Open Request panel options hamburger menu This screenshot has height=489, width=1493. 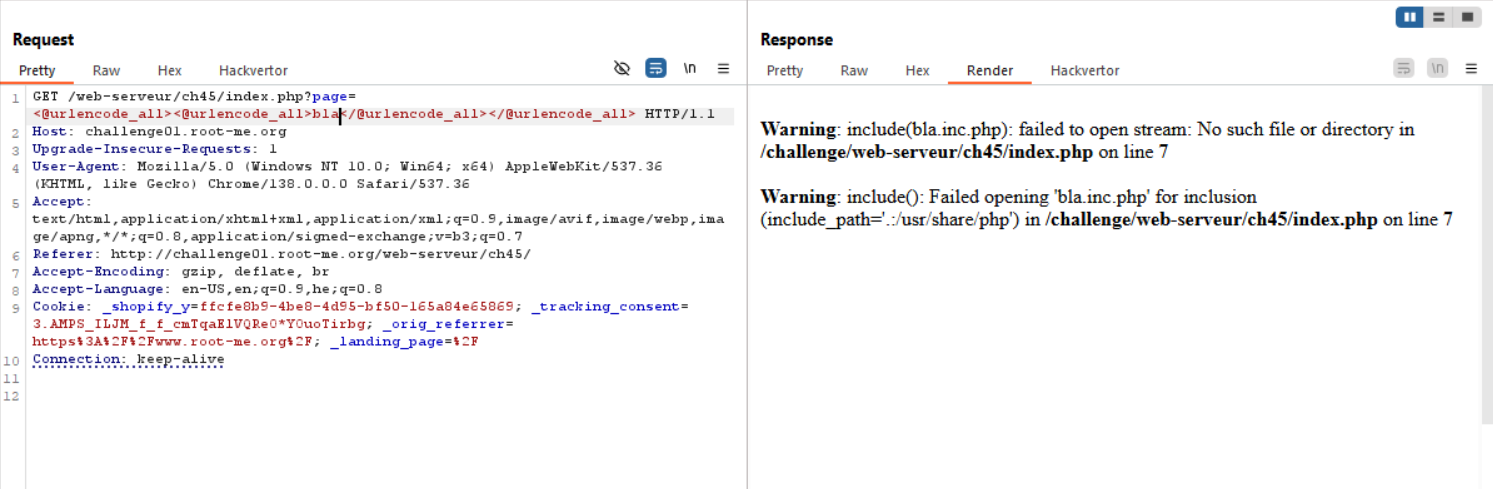pos(724,68)
